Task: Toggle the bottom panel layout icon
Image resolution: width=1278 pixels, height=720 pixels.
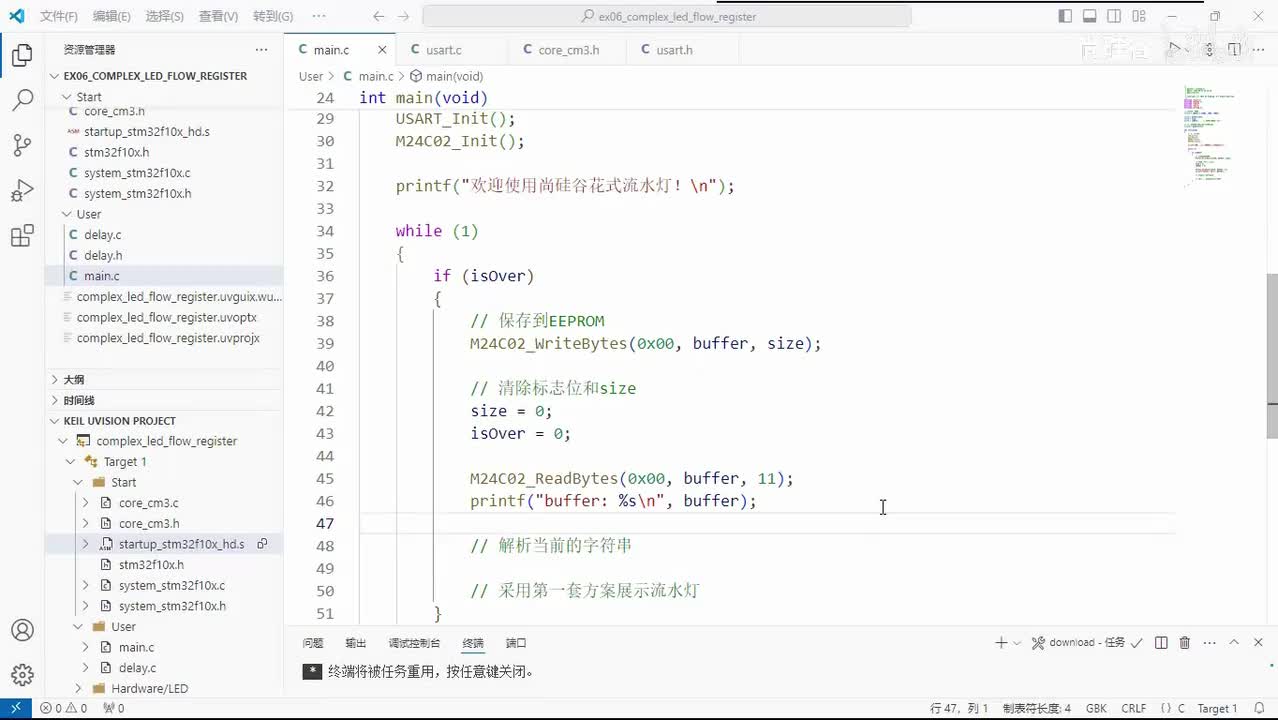Action: [1090, 16]
